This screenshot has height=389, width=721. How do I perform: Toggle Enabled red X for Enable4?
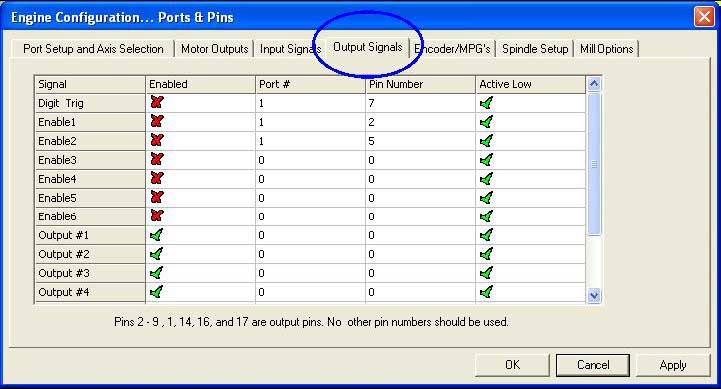tap(157, 178)
